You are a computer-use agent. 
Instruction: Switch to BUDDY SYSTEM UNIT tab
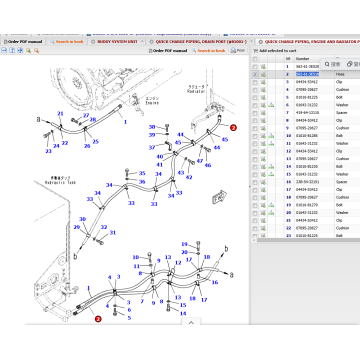[117, 42]
